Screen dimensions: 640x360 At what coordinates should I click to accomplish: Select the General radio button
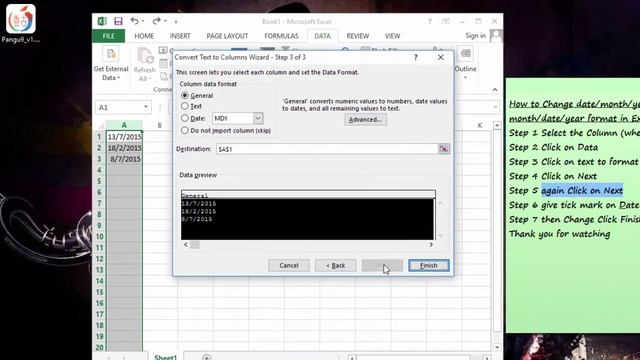185,95
